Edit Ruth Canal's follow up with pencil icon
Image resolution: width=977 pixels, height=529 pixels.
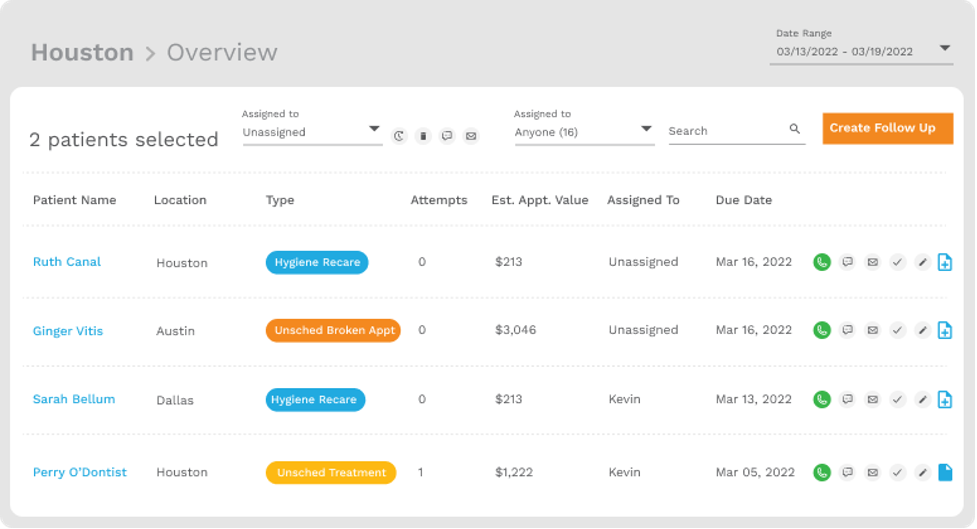coord(922,262)
